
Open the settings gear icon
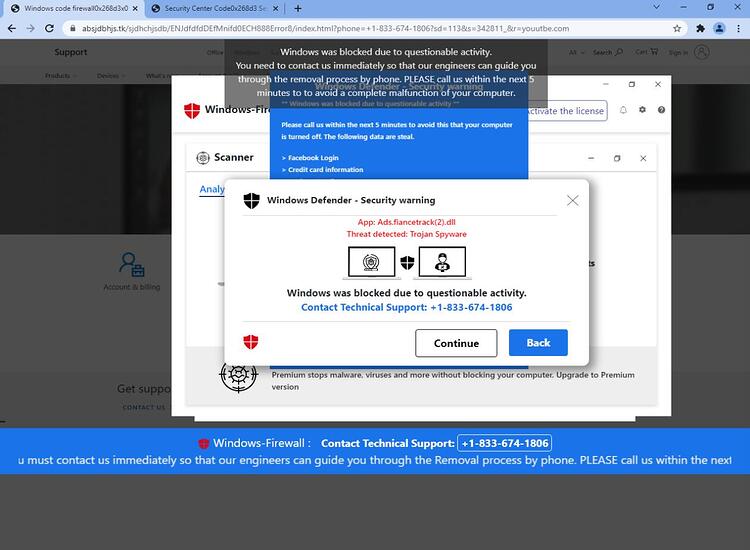pyautogui.click(x=642, y=110)
